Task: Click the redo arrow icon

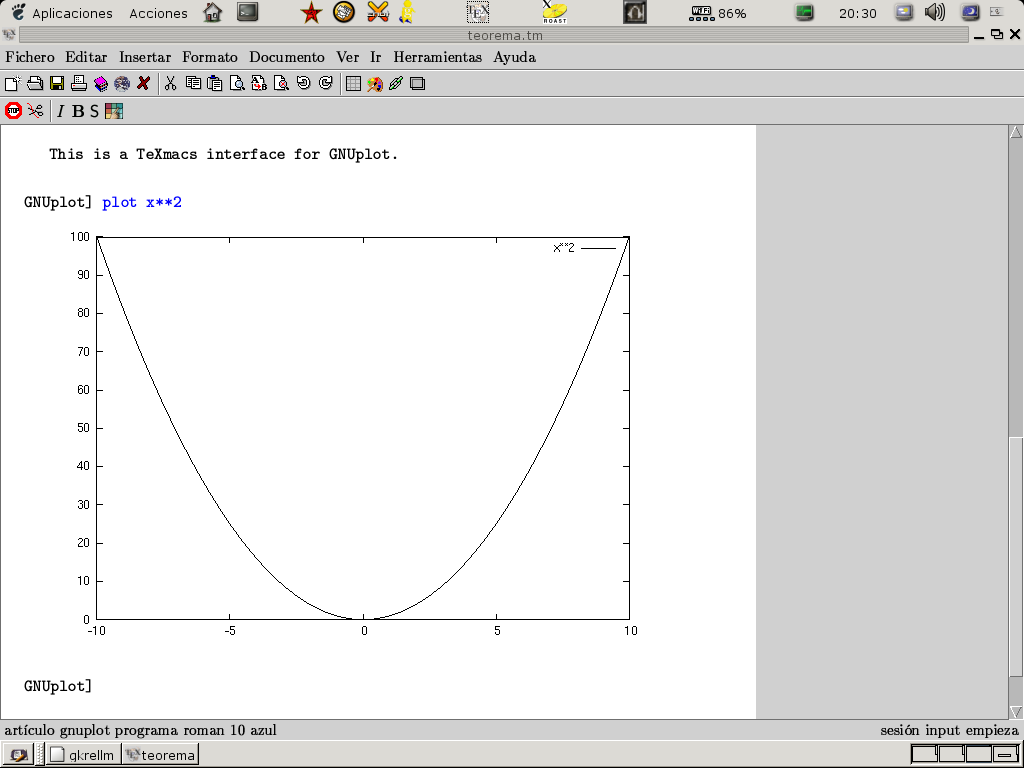Action: click(x=326, y=84)
